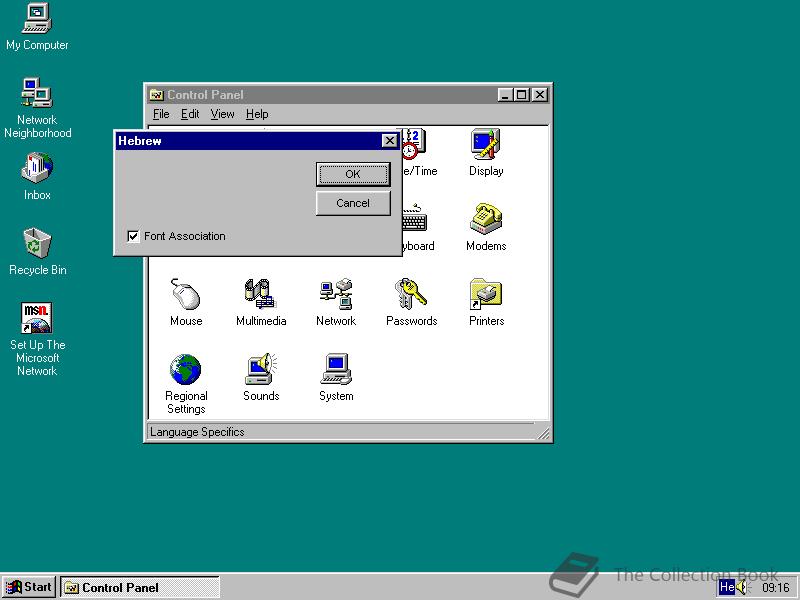Open the Start menu
The height and width of the screenshot is (600, 800).
click(x=29, y=587)
